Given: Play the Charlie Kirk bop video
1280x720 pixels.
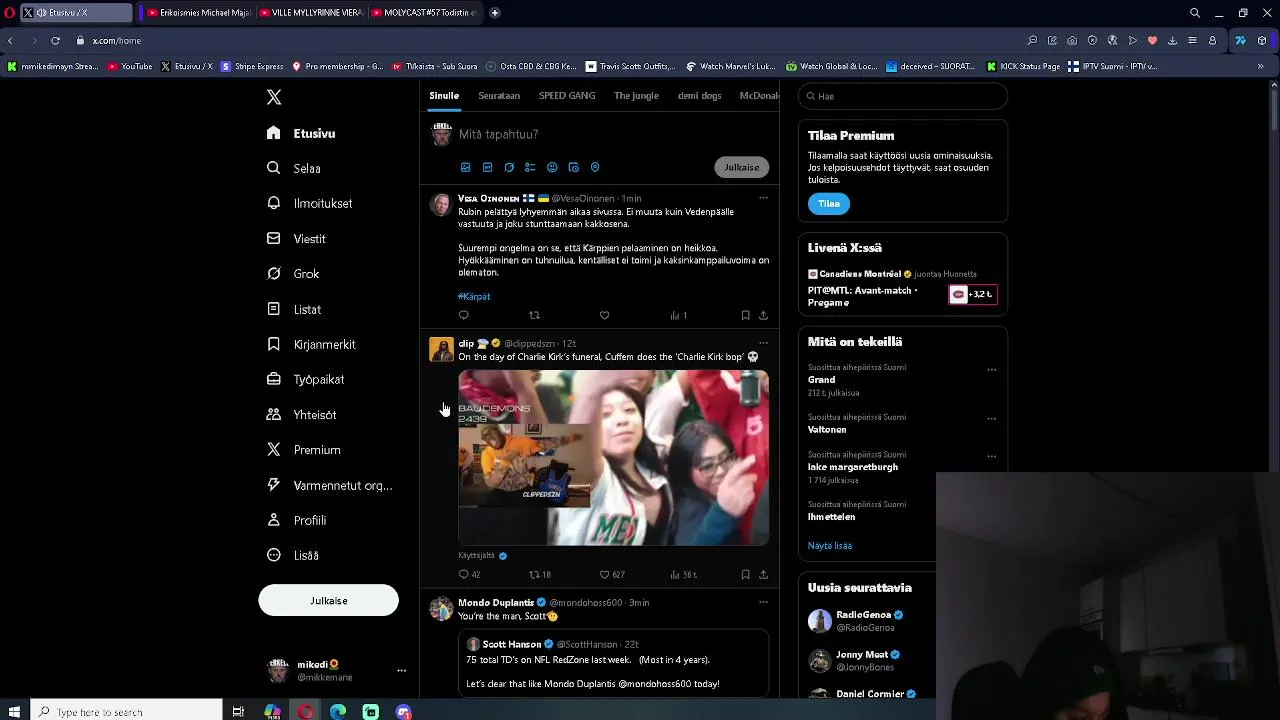Looking at the screenshot, I should 613,457.
